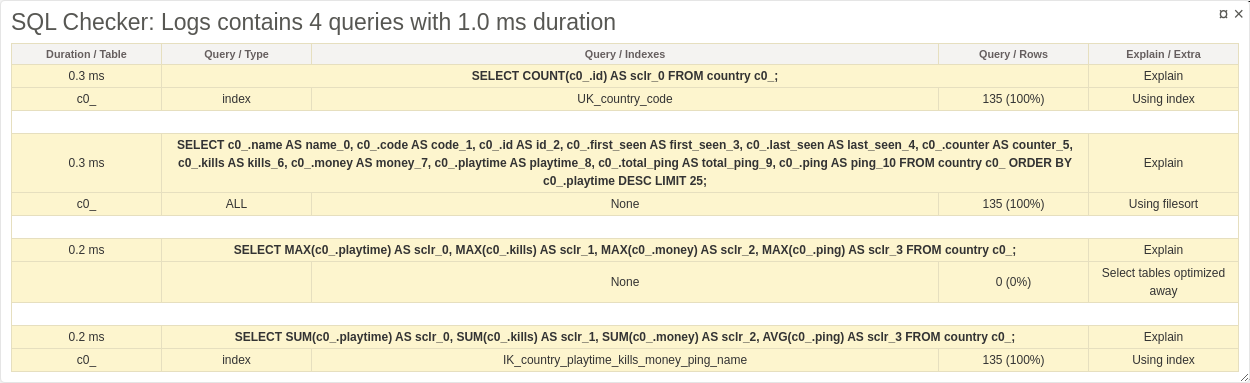Click the ALL query type cell
Image resolution: width=1250 pixels, height=383 pixels.
click(236, 204)
